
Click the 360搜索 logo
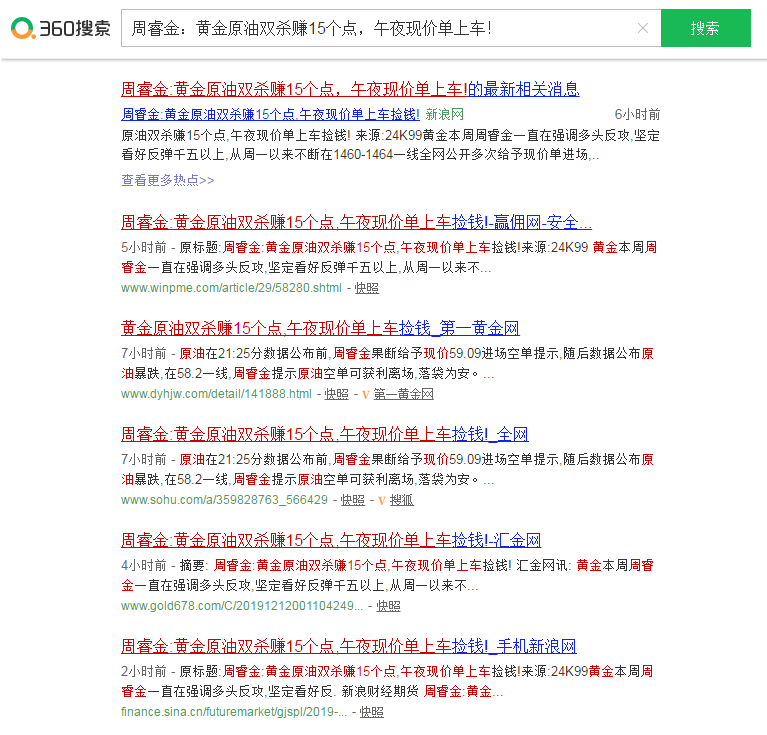61,28
